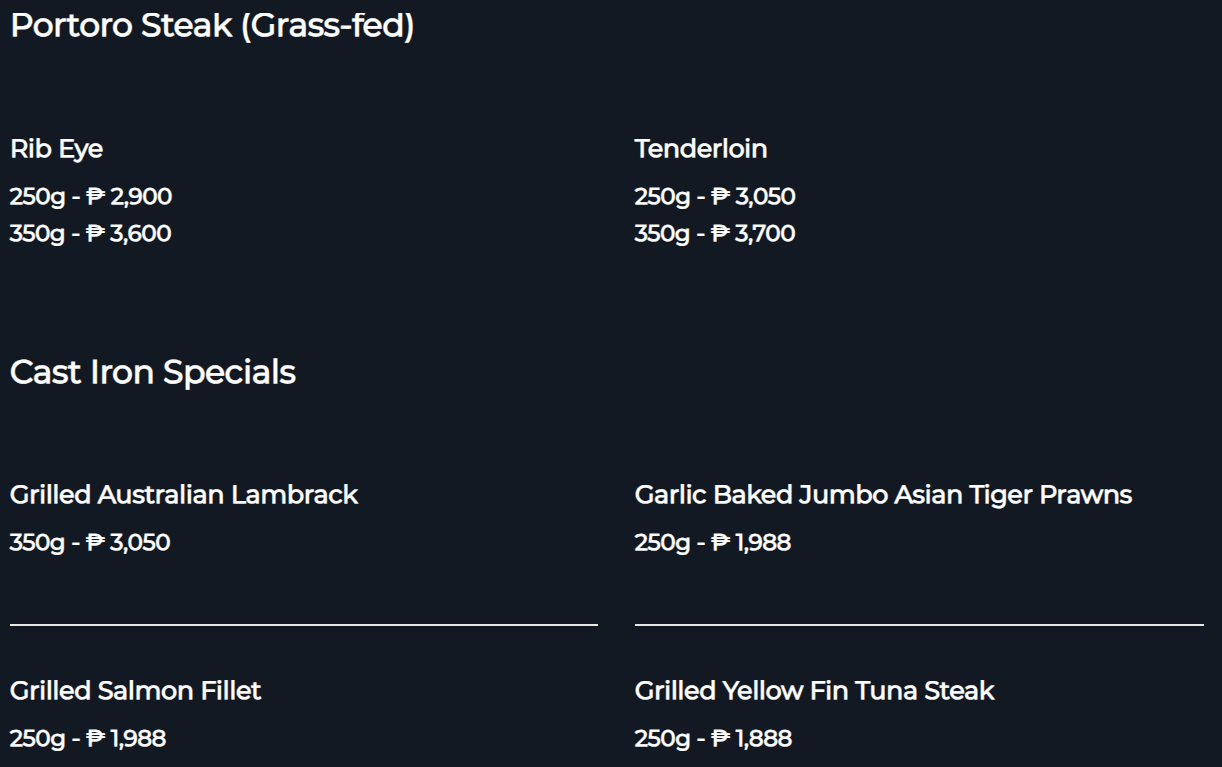The width and height of the screenshot is (1222, 767).
Task: Click the Portoro Steak (Grass-fed) heading
Action: coord(212,27)
